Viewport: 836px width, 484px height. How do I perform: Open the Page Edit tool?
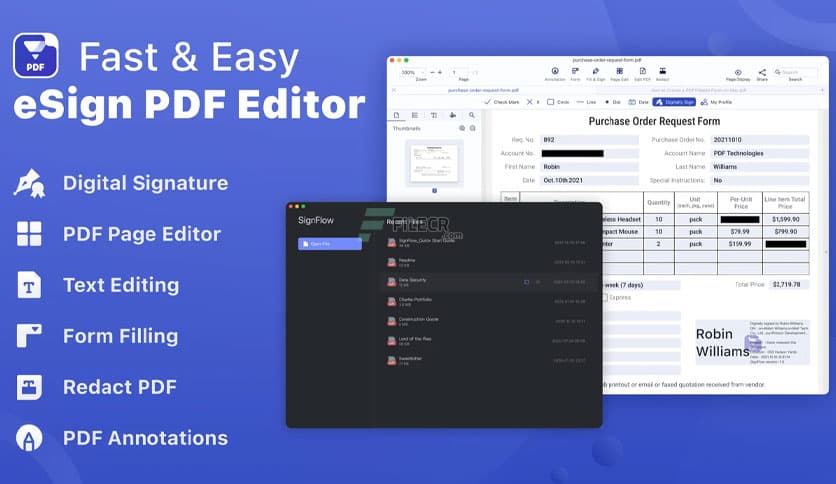point(619,74)
